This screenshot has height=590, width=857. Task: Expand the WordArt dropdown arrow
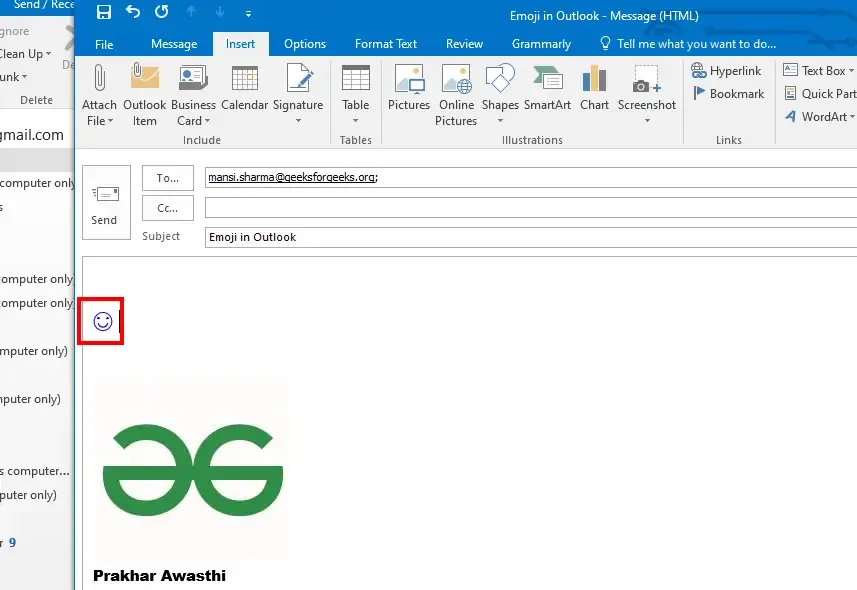click(x=852, y=116)
